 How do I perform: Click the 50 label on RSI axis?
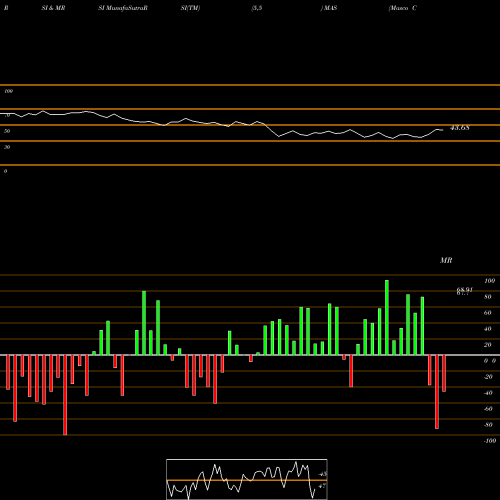[x=7, y=131]
